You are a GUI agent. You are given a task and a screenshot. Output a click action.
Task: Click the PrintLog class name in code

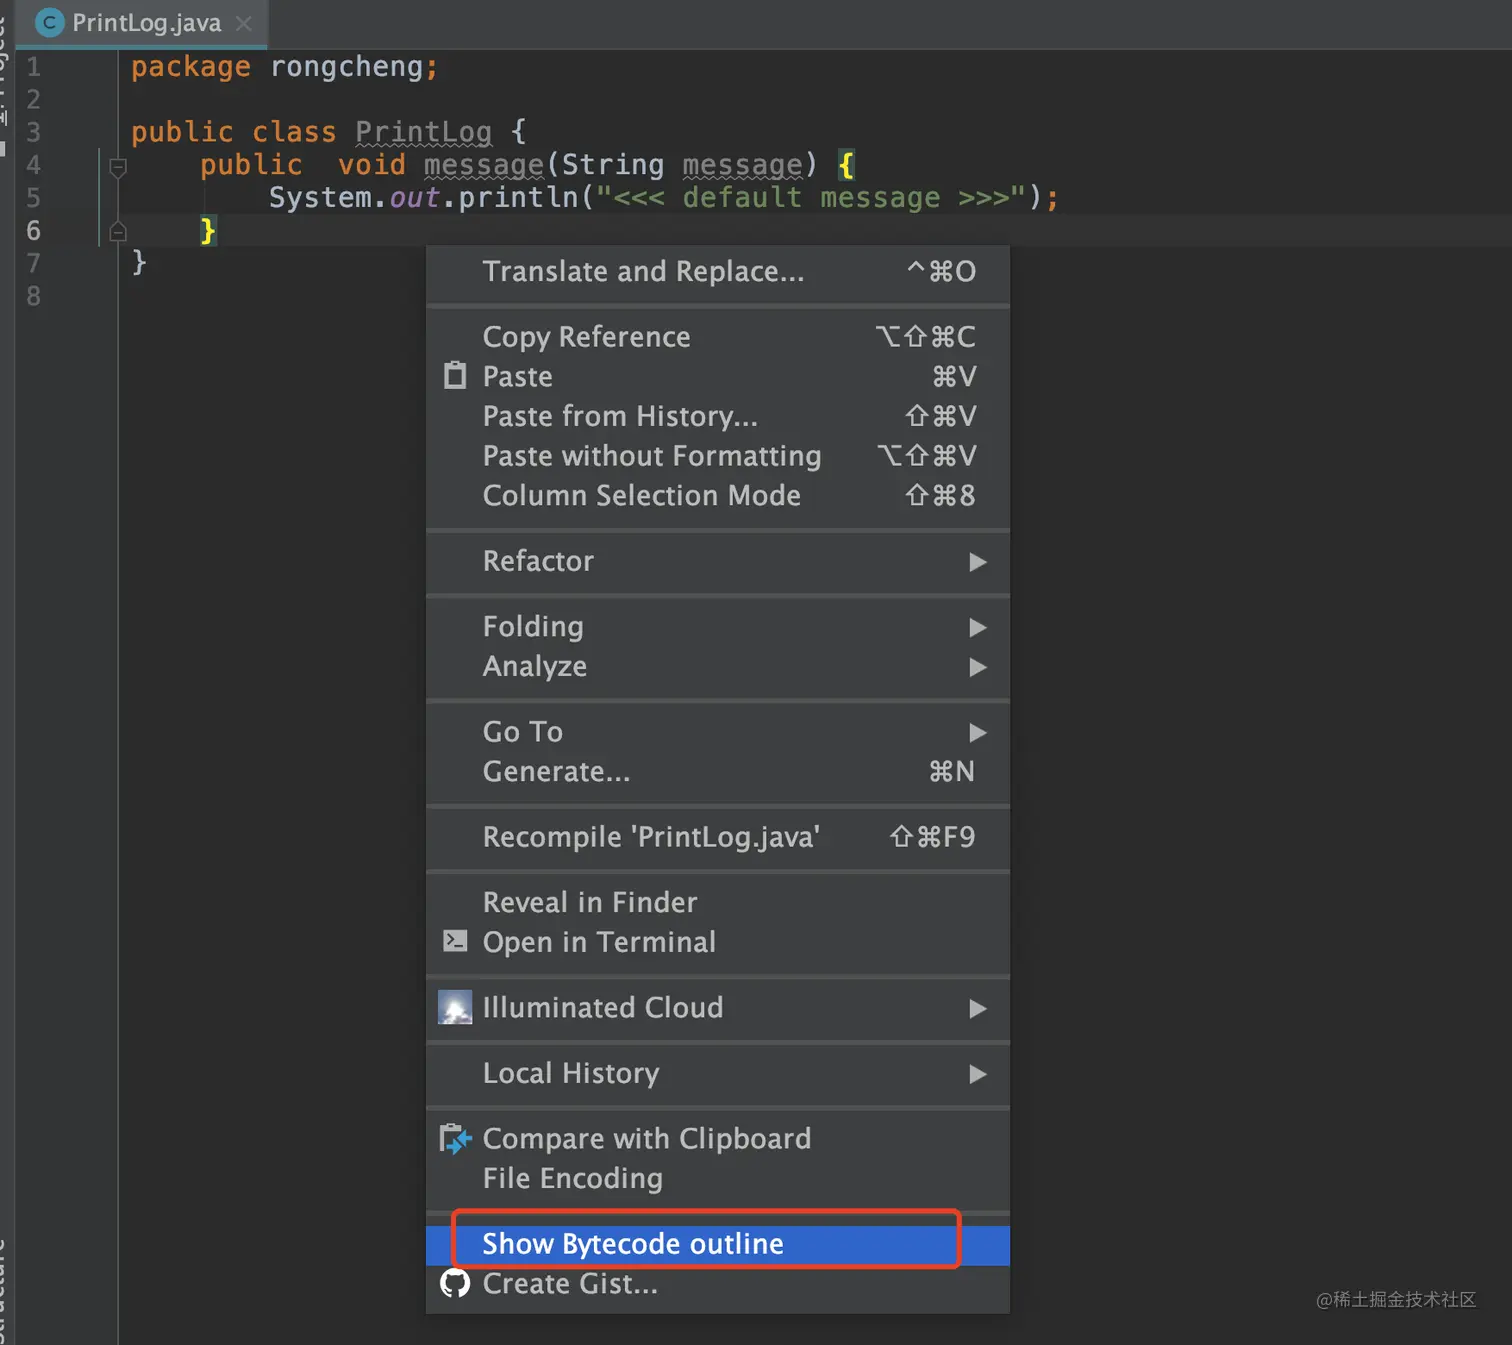pos(424,132)
